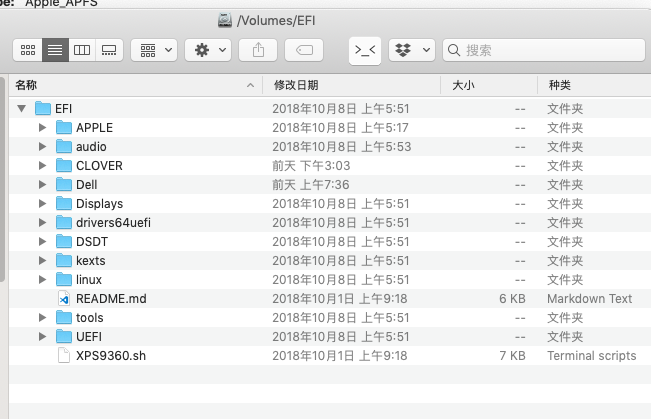Select the XPS9360.sh file name
The image size is (651, 419).
(111, 356)
